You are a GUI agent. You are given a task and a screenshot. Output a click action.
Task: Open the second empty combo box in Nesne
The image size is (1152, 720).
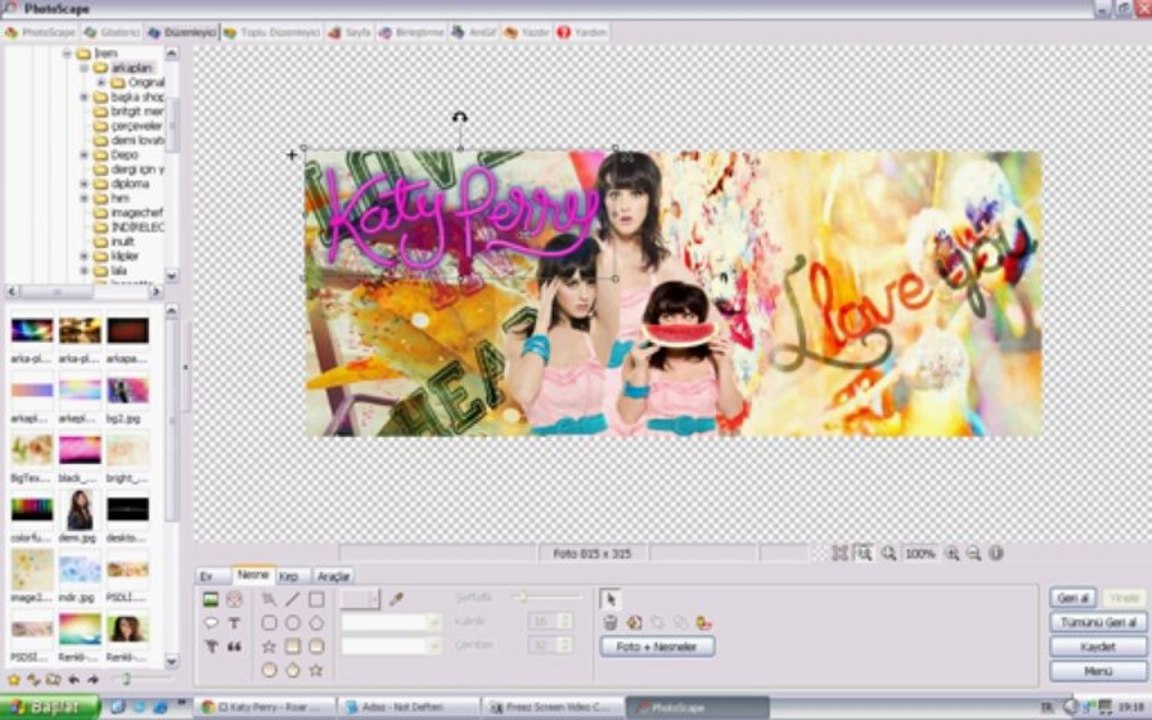coord(392,647)
